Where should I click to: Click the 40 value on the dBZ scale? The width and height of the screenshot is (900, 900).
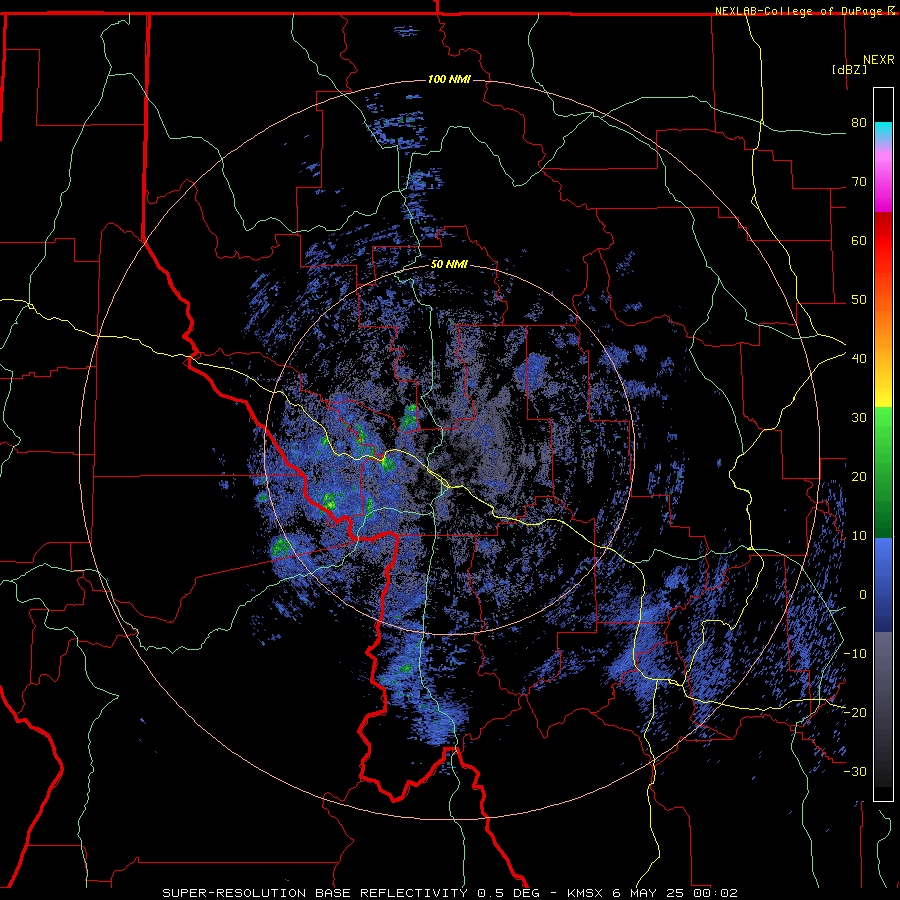(859, 359)
